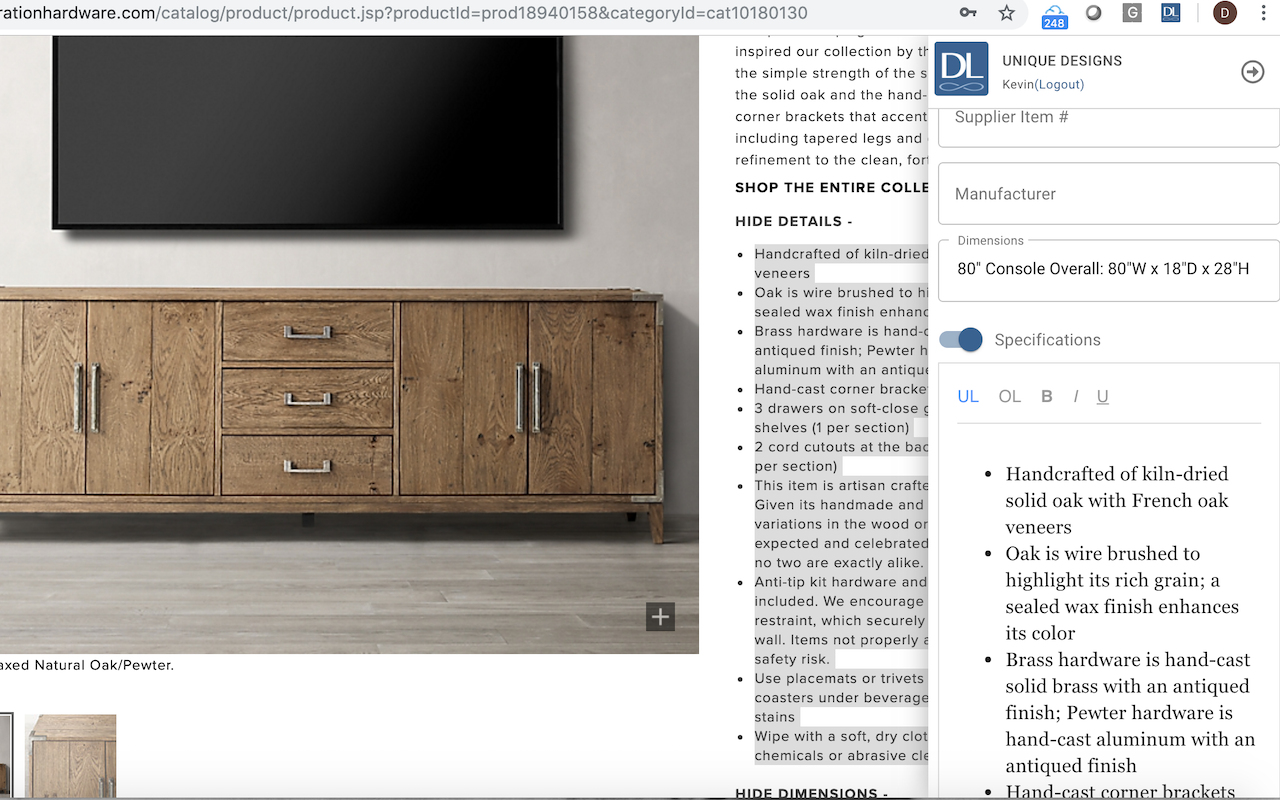Click the Logout link next to Kevin
This screenshot has width=1280, height=800.
(1062, 84)
